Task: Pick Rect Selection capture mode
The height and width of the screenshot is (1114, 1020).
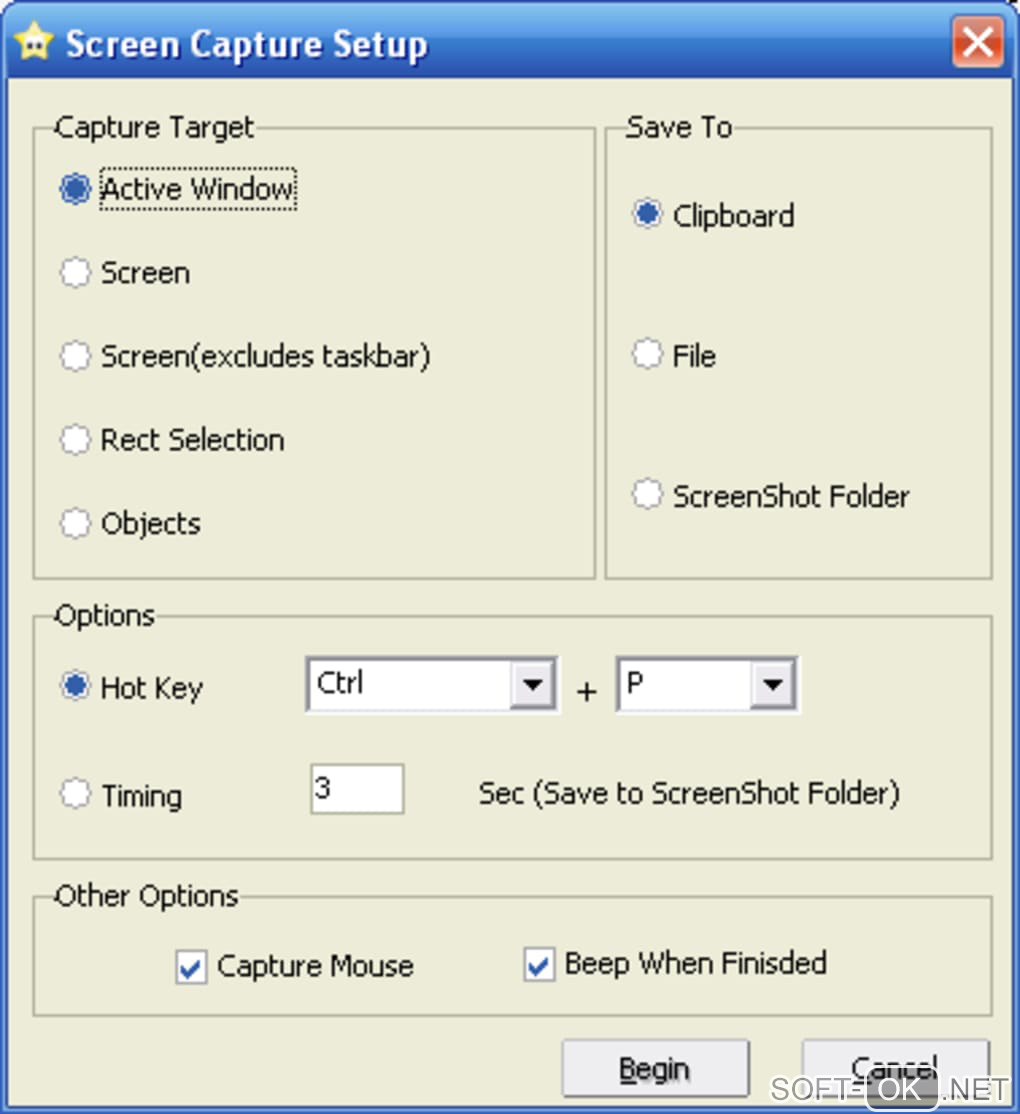Action: 76,440
